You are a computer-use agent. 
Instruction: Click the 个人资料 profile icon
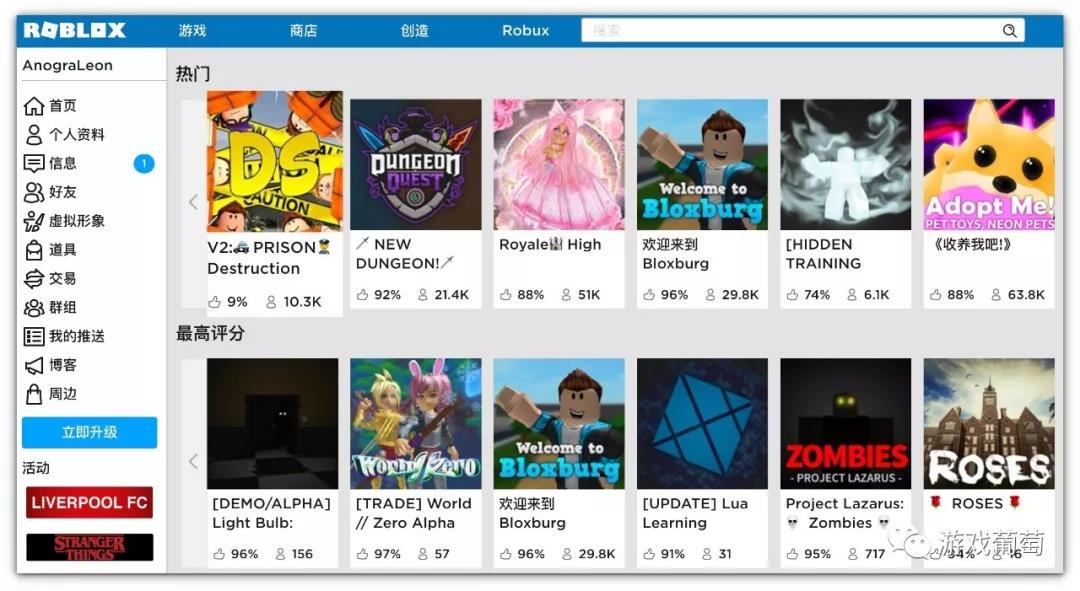click(x=34, y=134)
